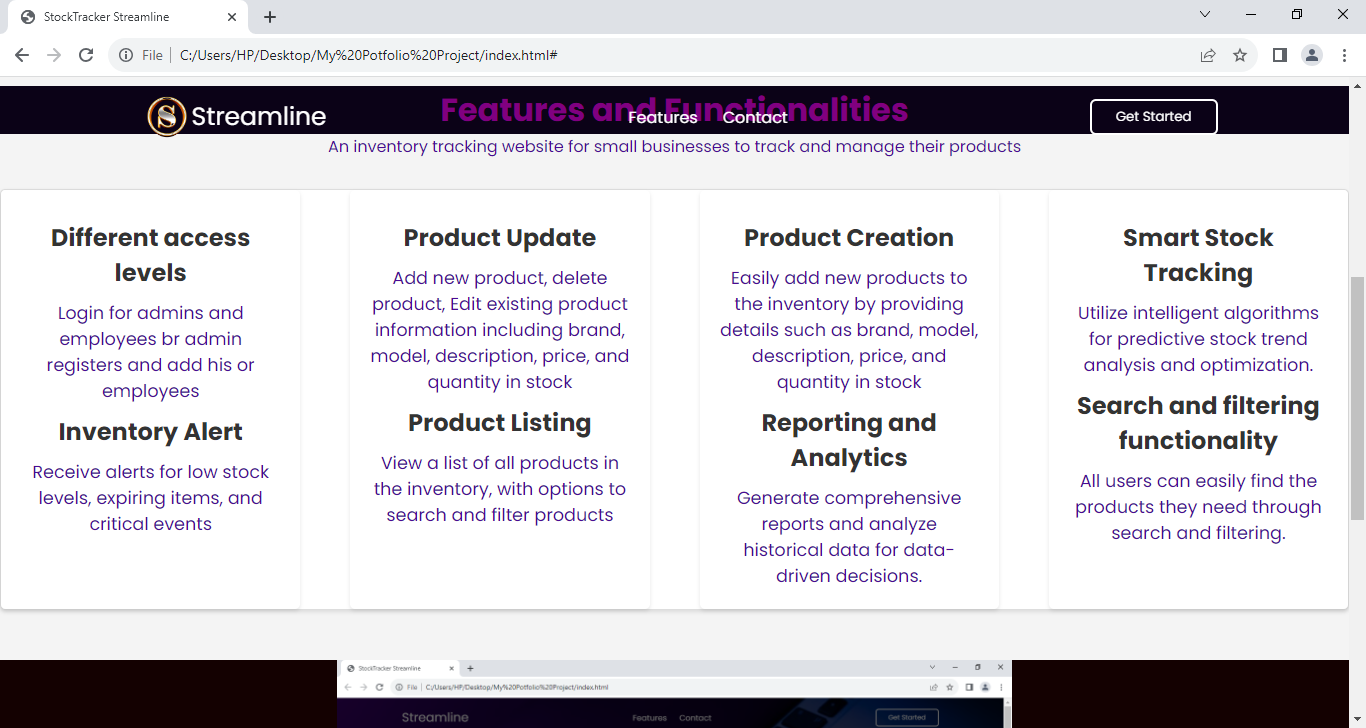Click the website screenshot thumbnail below
The image size is (1366, 728).
tap(674, 693)
